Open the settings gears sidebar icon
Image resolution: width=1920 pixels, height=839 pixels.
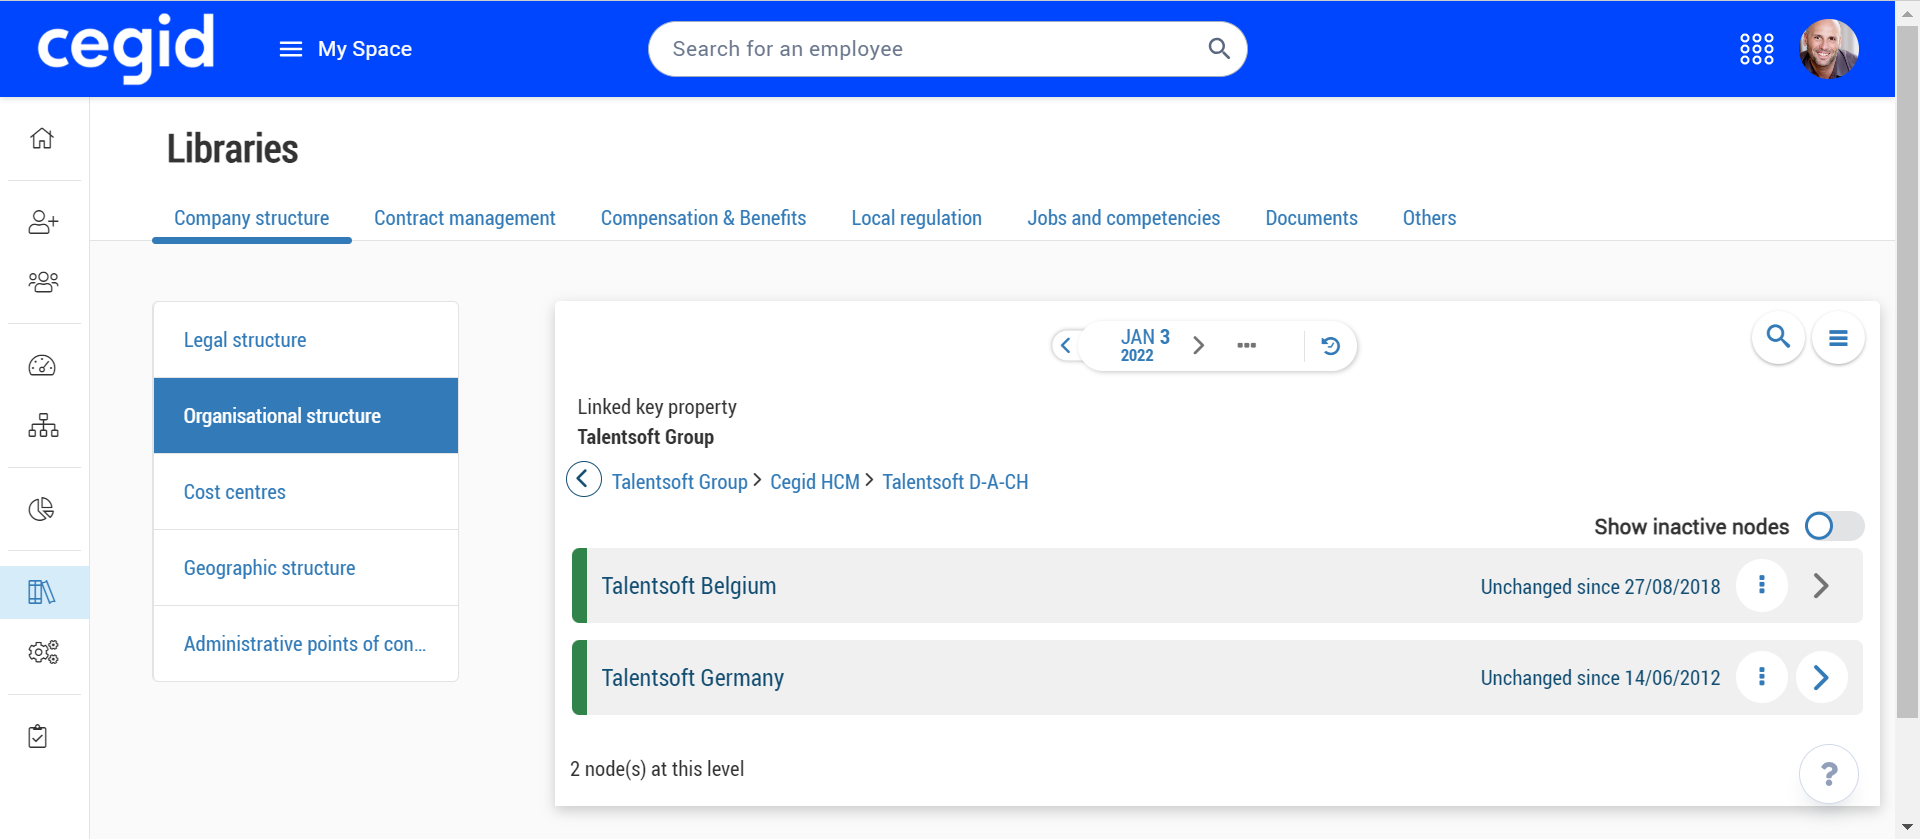[43, 652]
